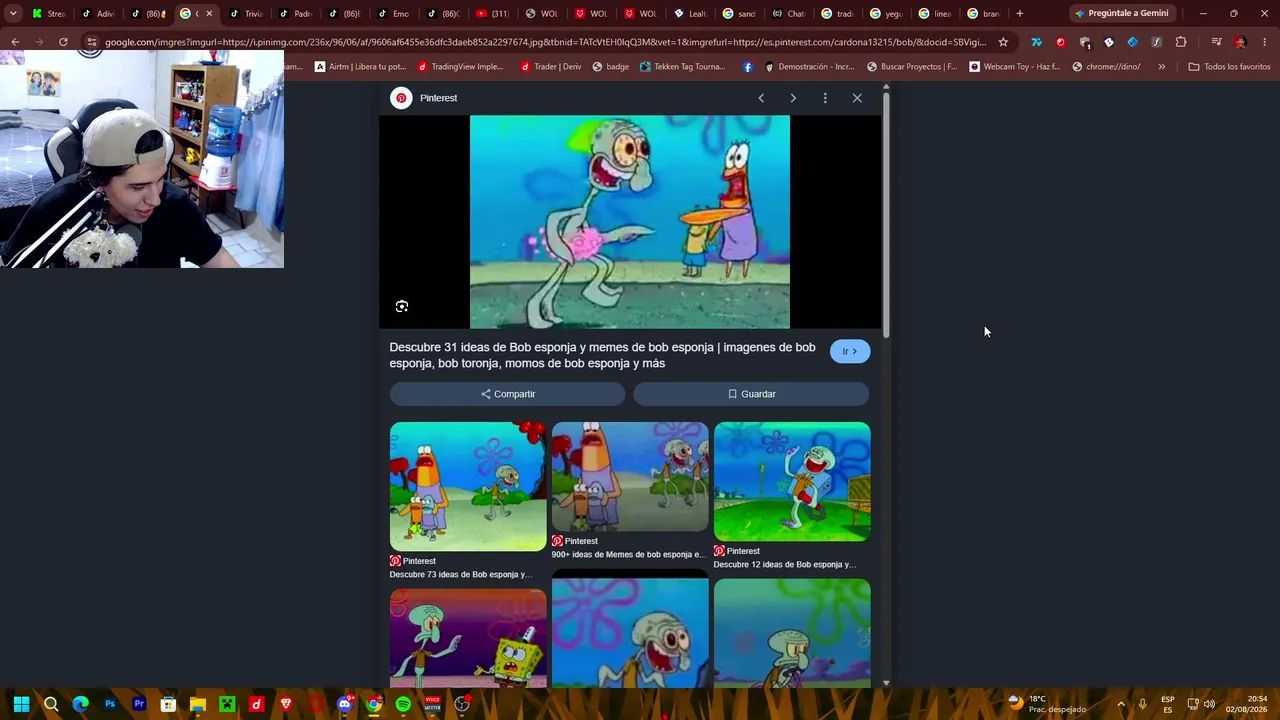
Task: Expand hidden bookmarks with the double chevron
Action: [1161, 67]
